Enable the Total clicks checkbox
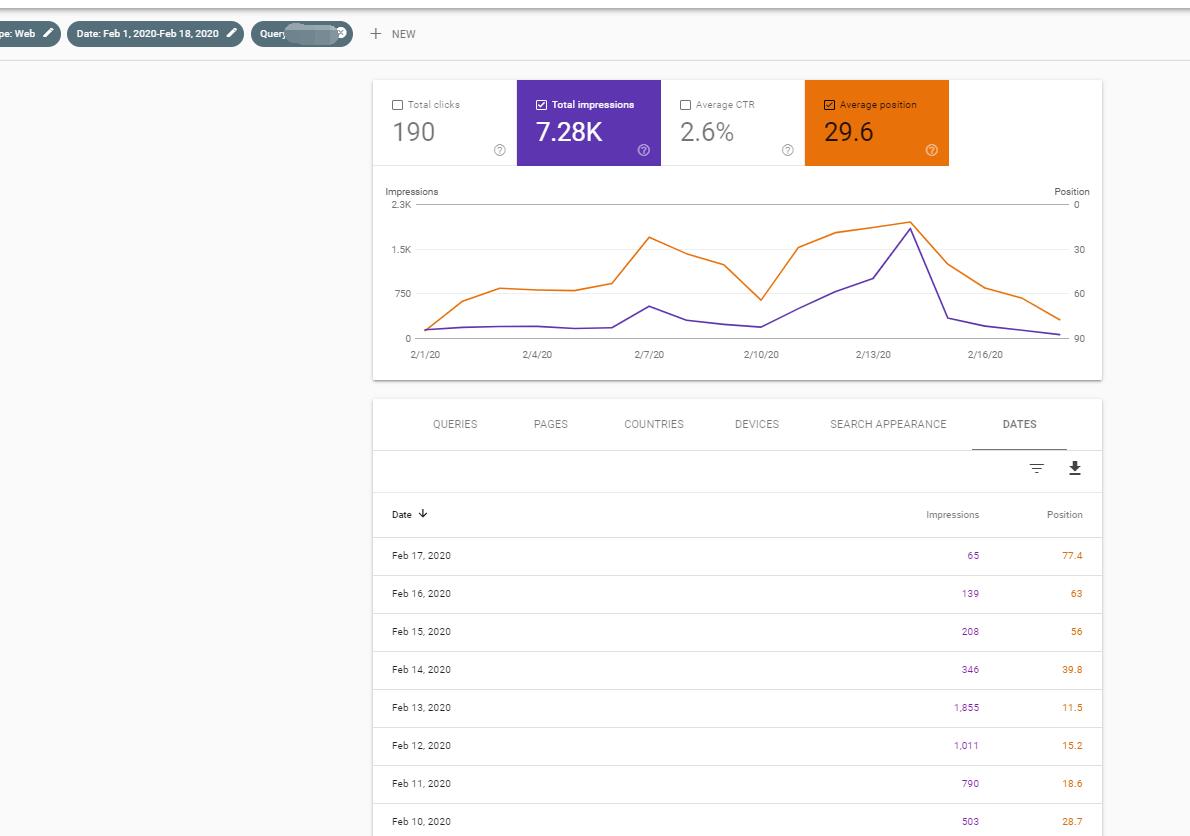Viewport: 1190px width, 836px height. coord(397,105)
